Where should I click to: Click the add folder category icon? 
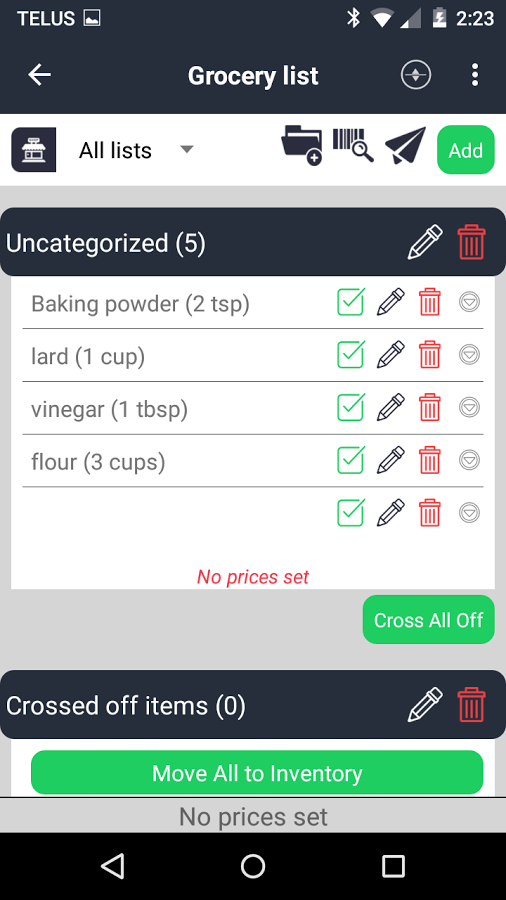point(302,146)
